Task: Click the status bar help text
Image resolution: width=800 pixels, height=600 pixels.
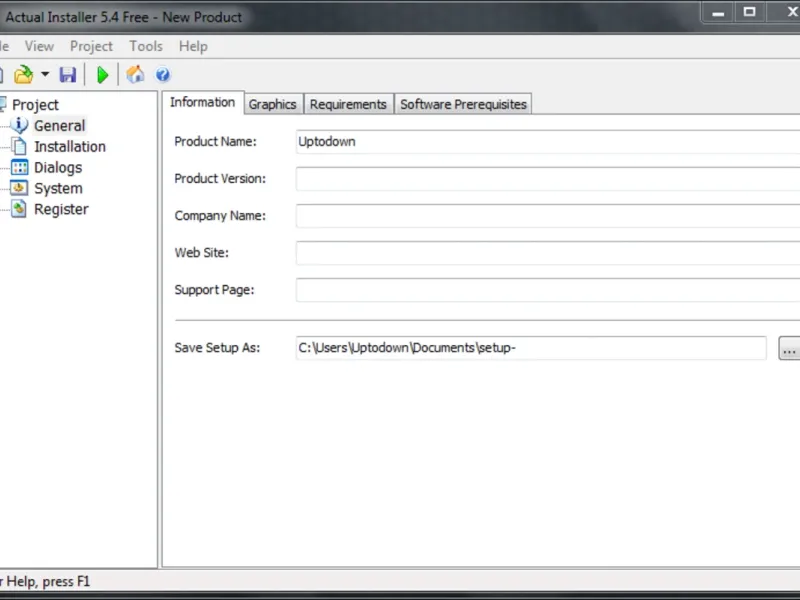Action: click(x=45, y=582)
